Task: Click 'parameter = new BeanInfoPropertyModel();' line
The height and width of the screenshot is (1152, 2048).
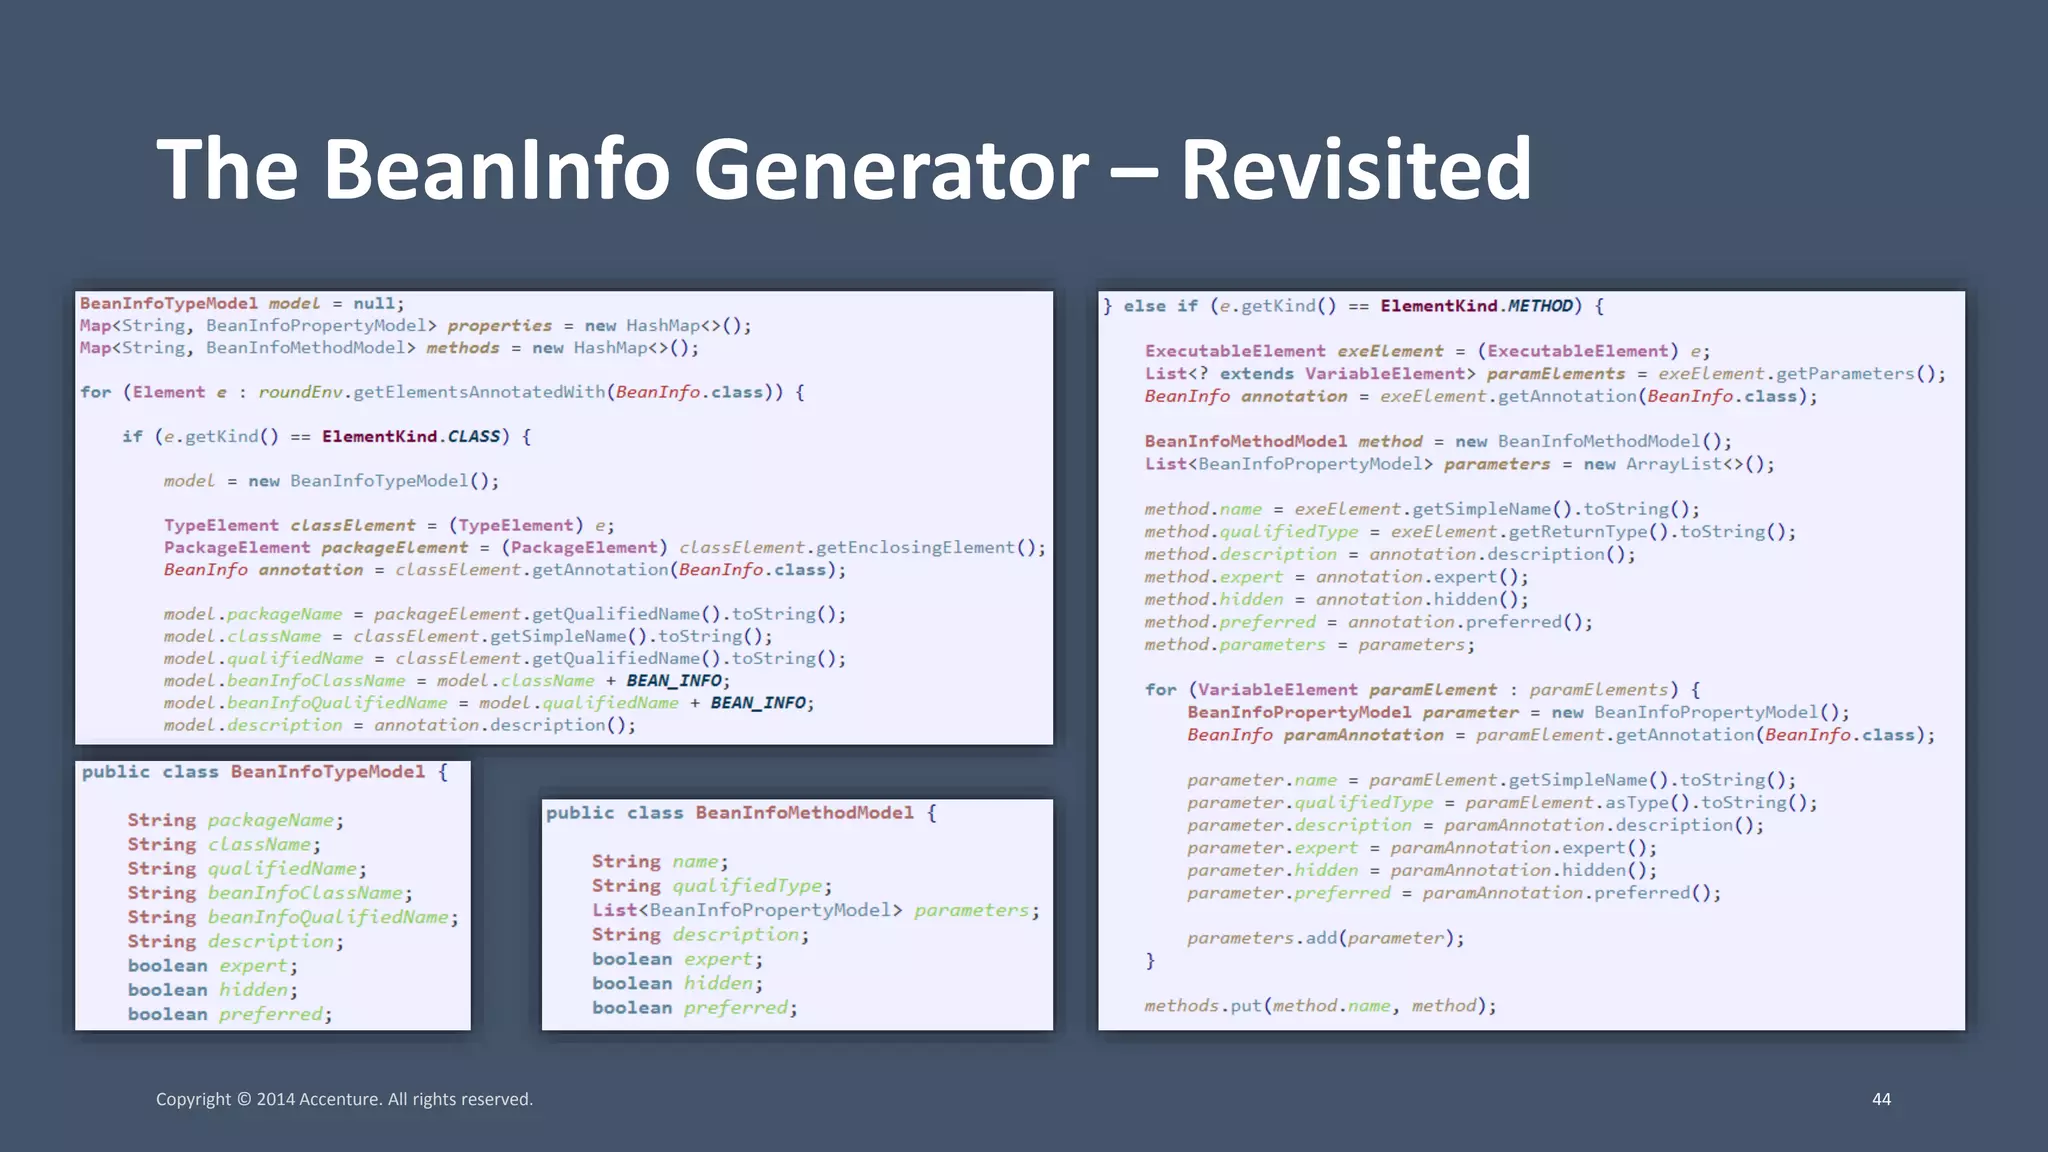Action: click(1519, 712)
